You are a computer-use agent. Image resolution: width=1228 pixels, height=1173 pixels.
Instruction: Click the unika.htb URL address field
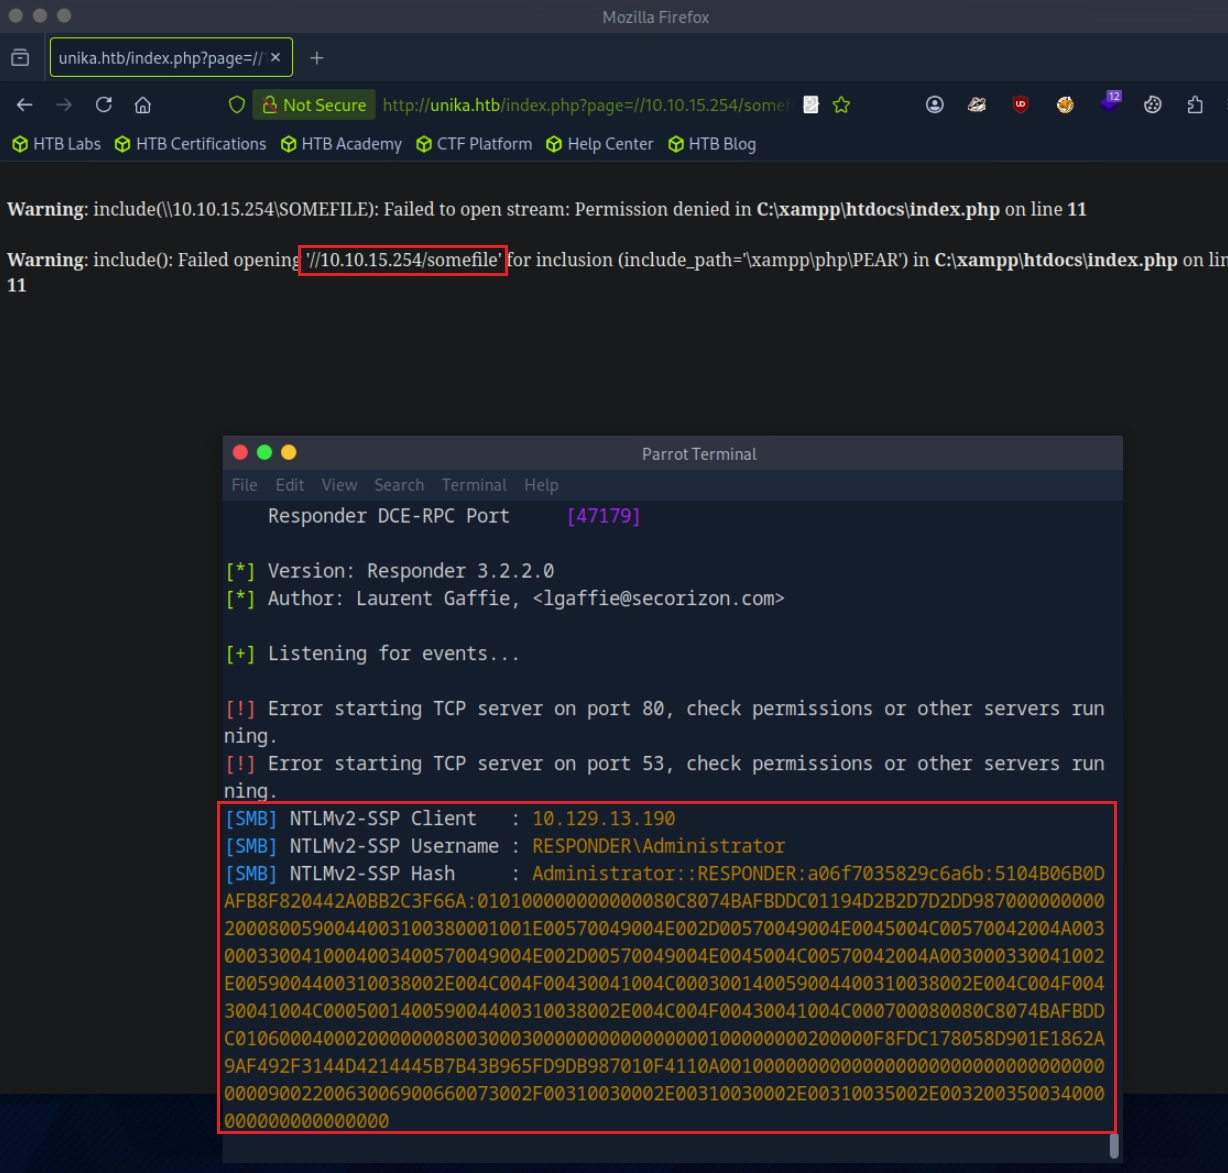coord(586,105)
